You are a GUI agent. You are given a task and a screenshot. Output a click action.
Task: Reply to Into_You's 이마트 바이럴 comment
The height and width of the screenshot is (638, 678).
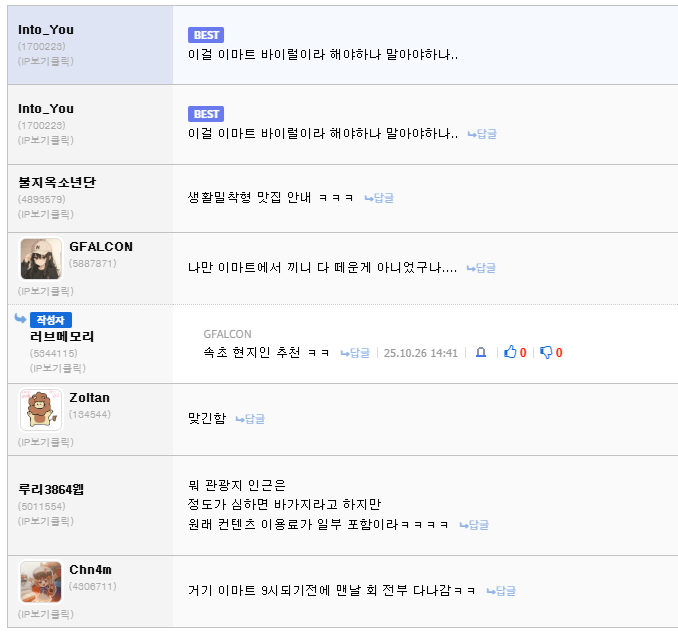(482, 134)
